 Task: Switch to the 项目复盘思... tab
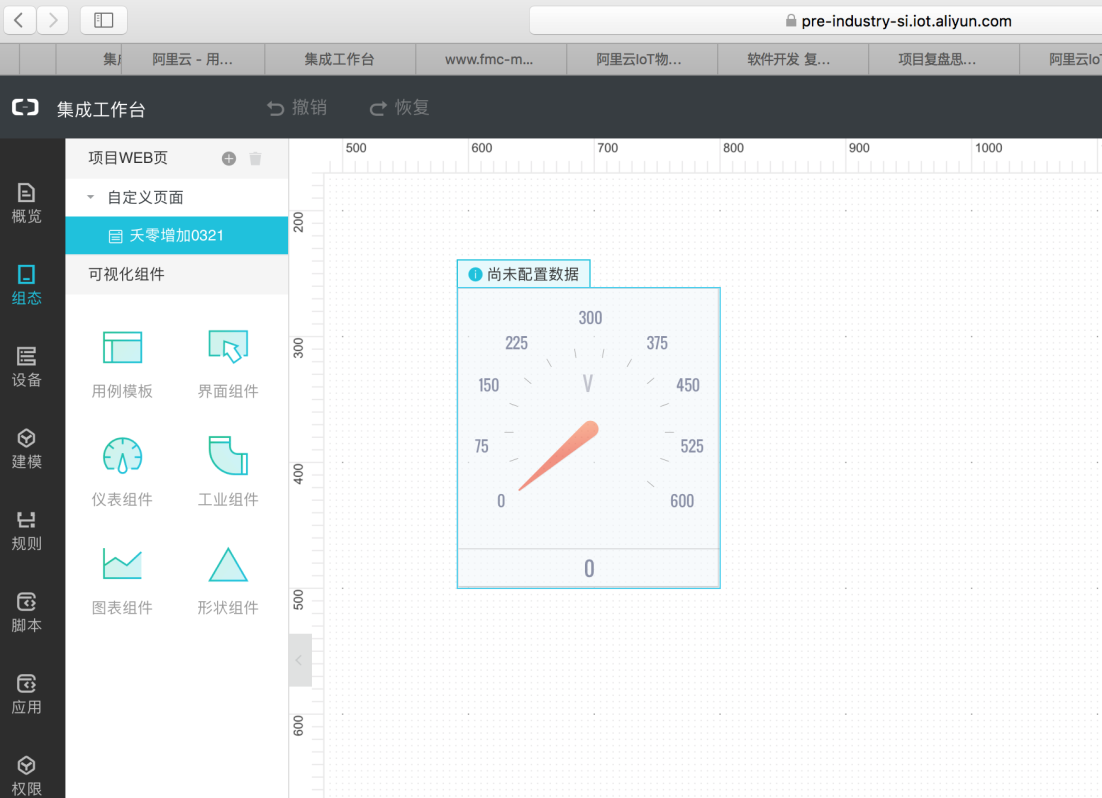943,60
